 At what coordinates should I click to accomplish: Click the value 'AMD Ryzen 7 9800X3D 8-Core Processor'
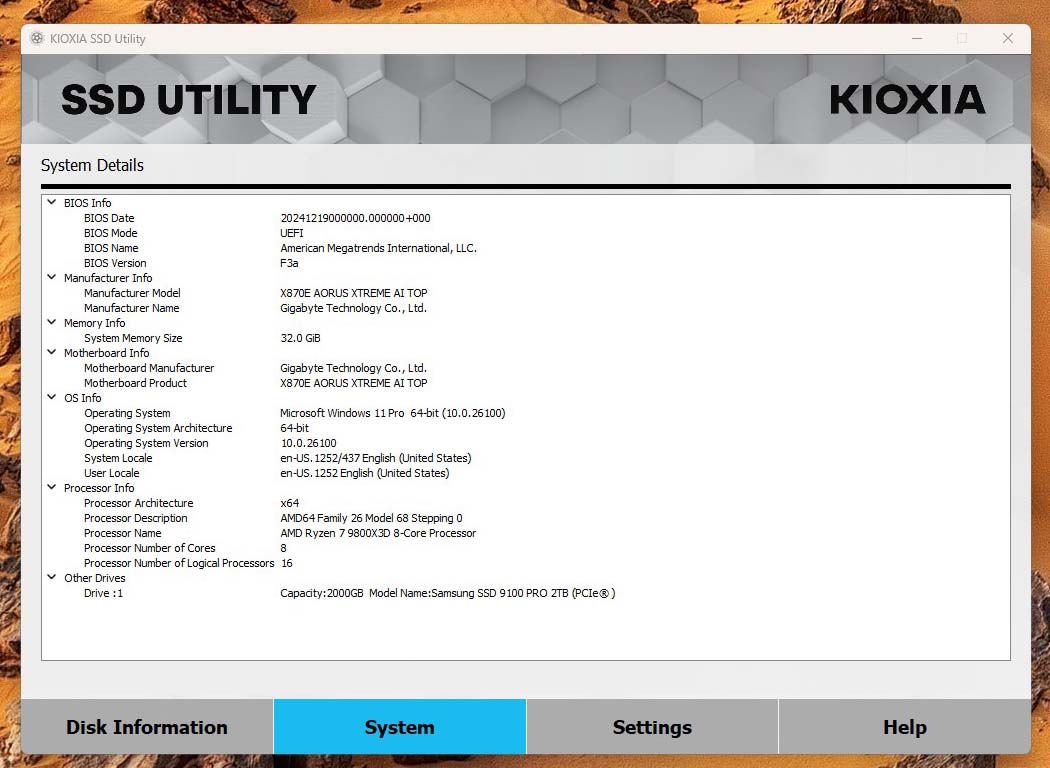click(378, 533)
